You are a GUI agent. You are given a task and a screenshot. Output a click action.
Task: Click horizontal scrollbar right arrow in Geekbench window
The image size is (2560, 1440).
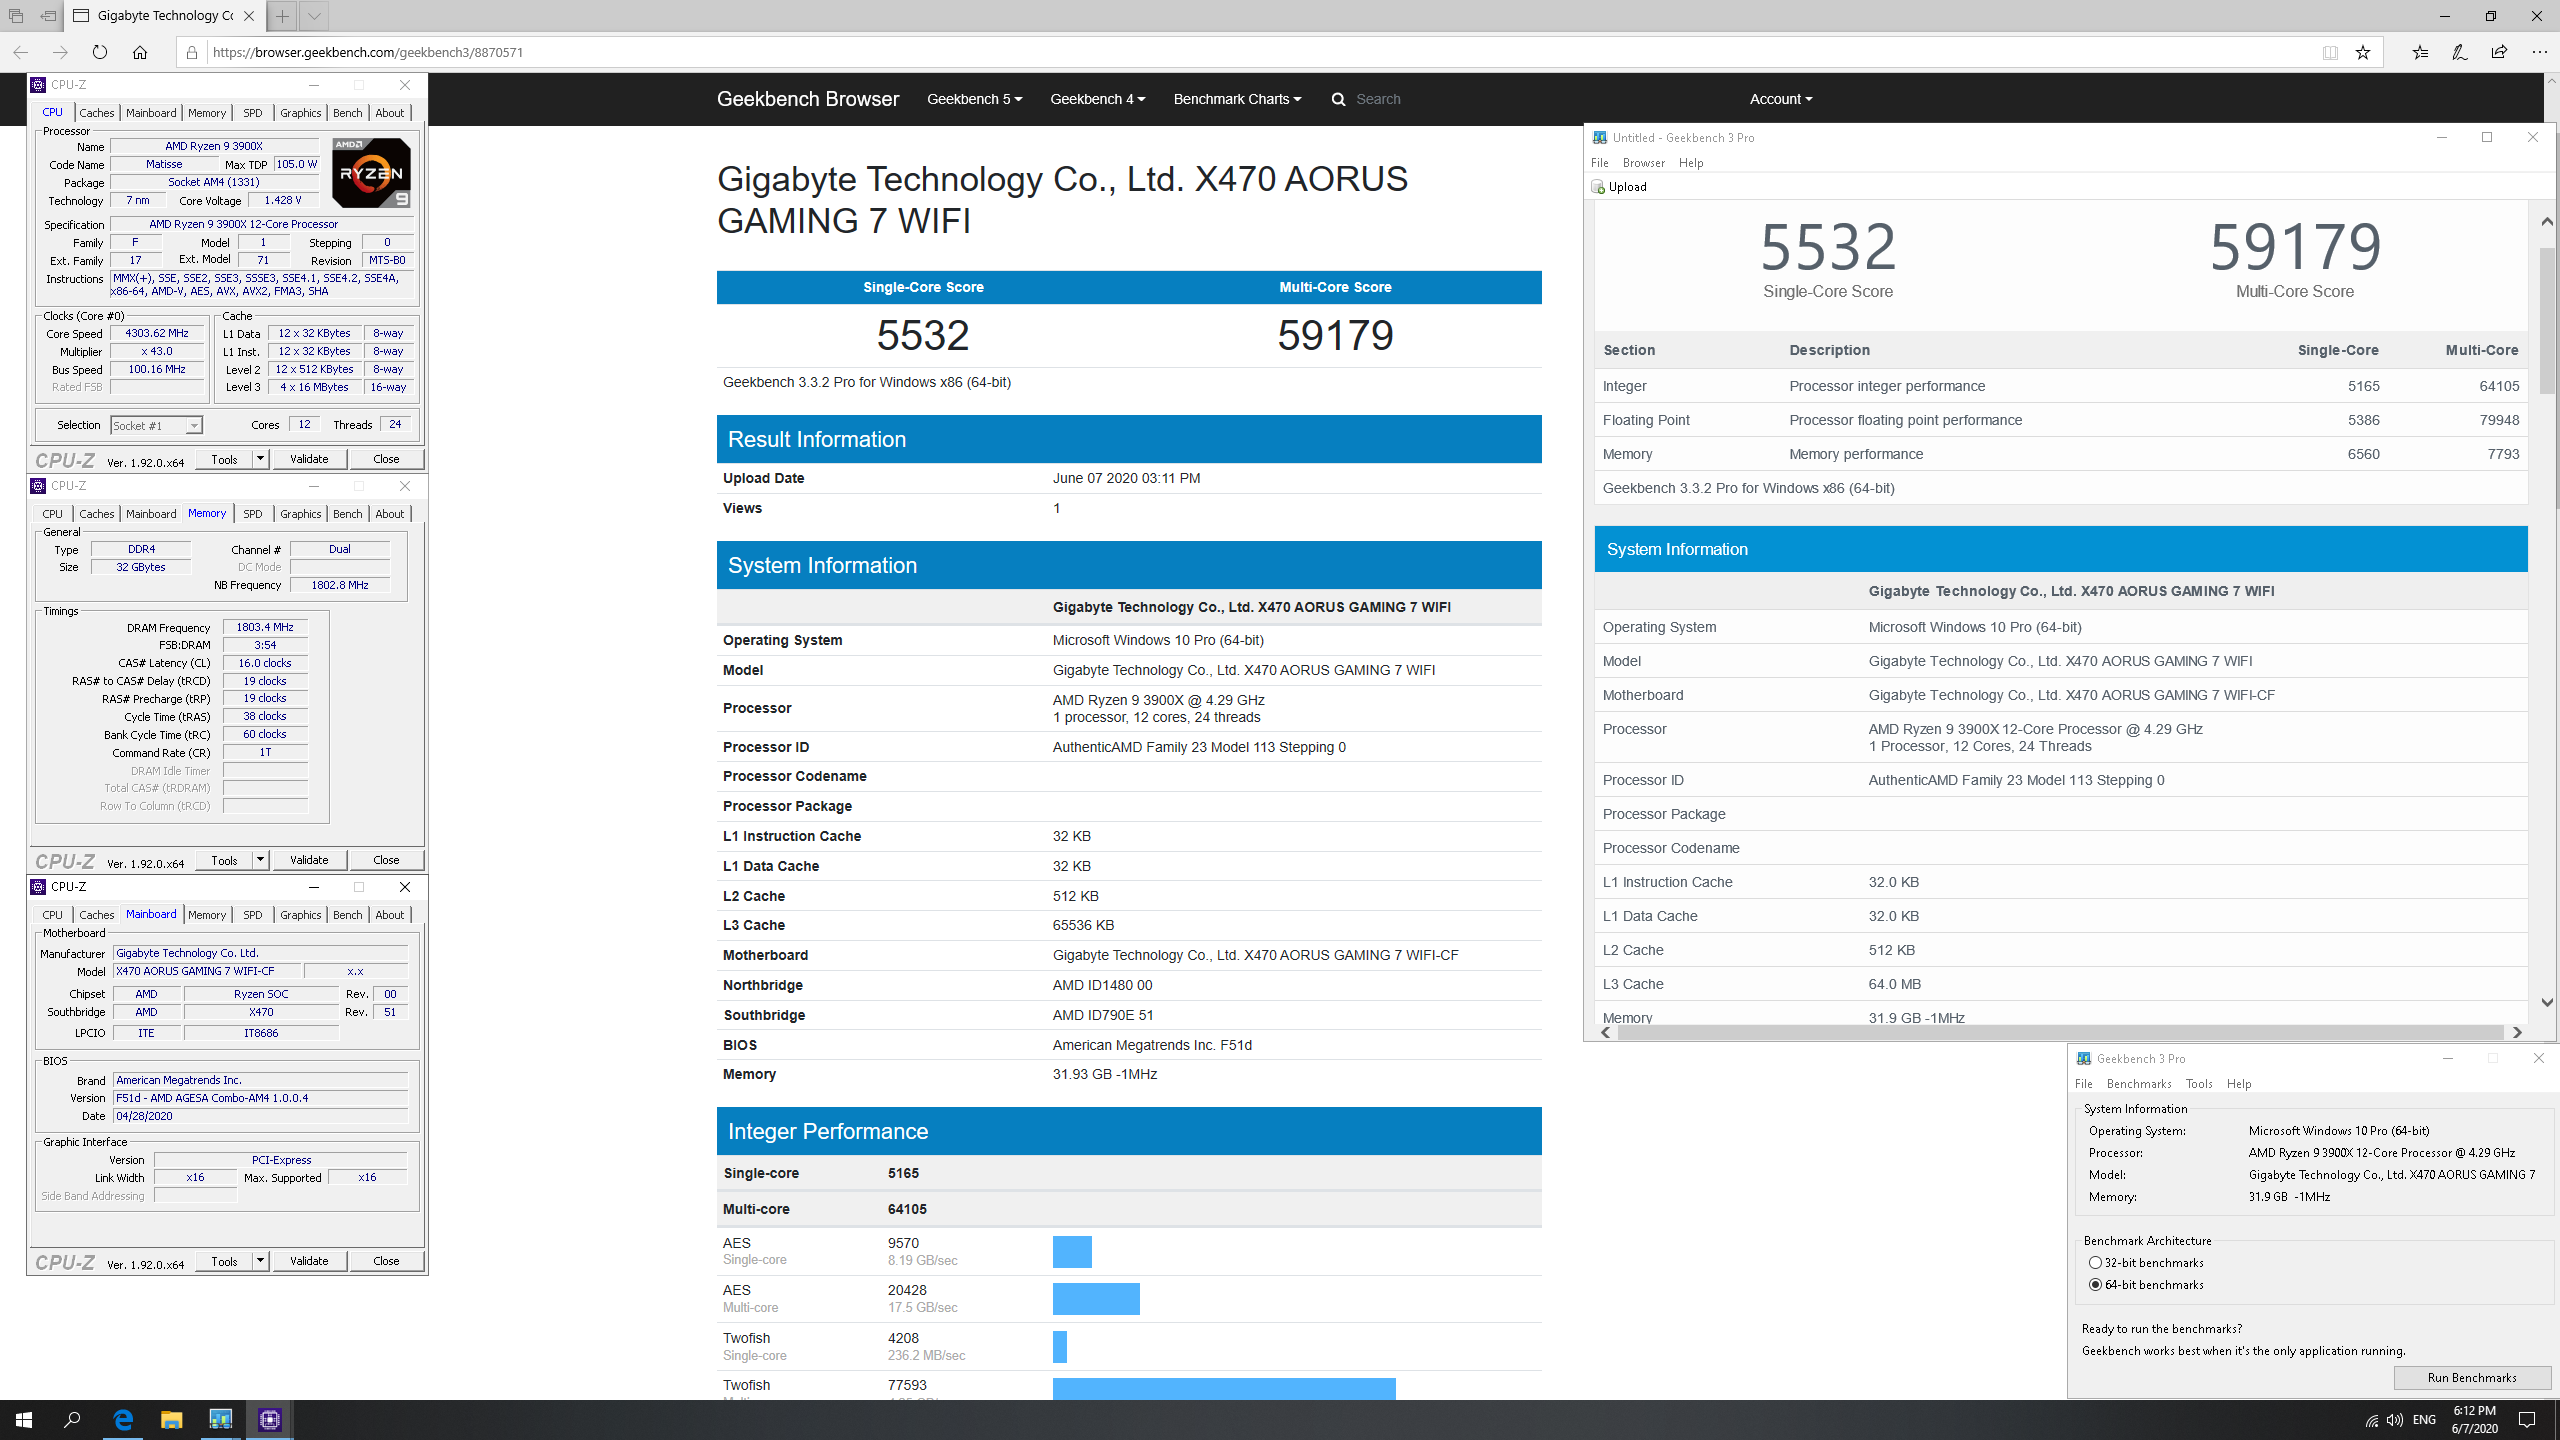pyautogui.click(x=2517, y=1032)
